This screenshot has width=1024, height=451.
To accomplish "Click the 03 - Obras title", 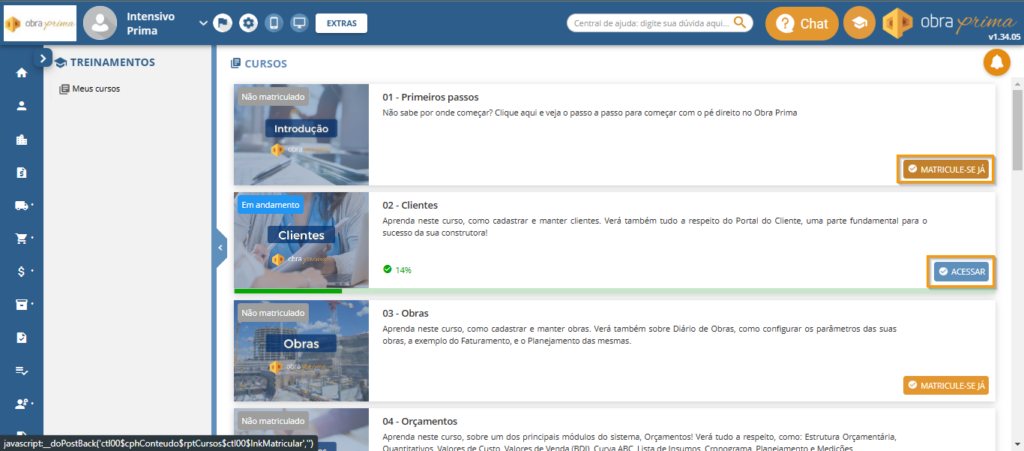I will click(406, 313).
